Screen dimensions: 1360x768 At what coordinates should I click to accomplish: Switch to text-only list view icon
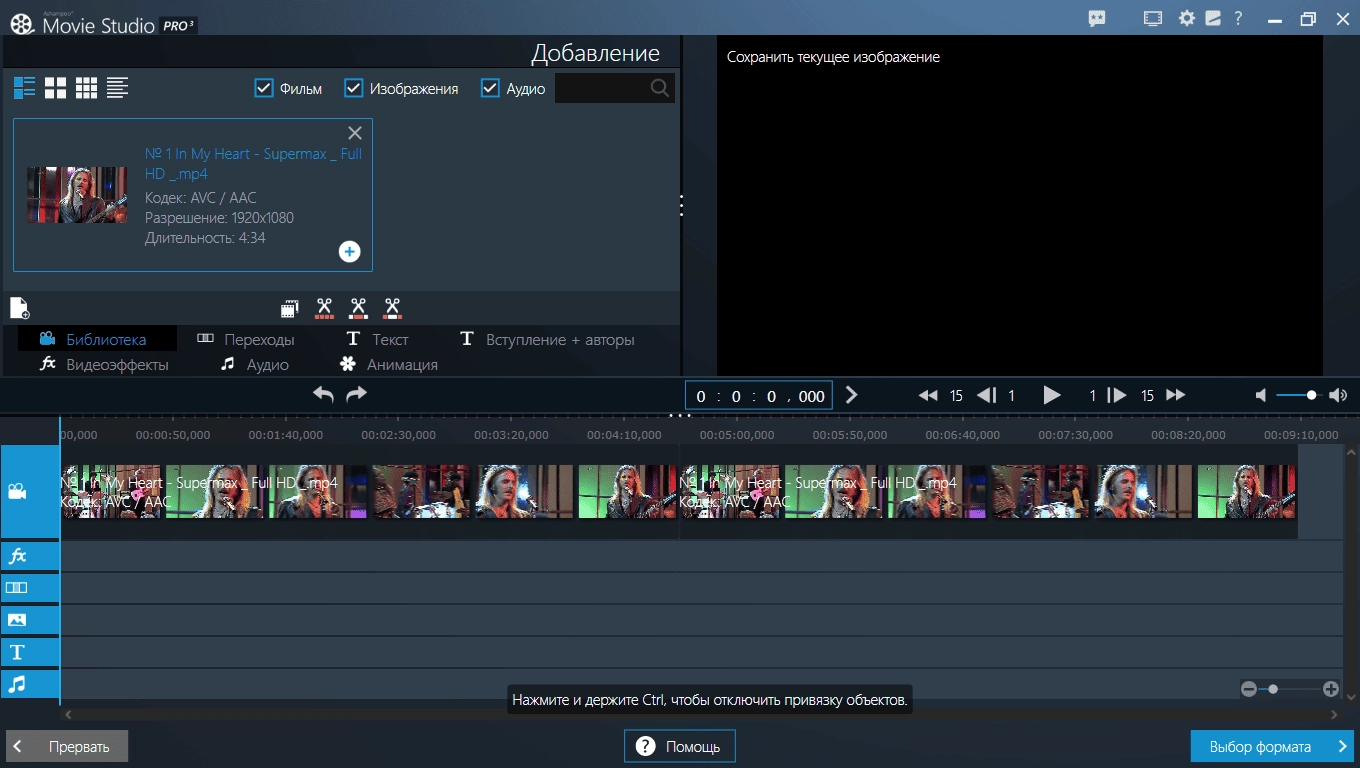[x=118, y=88]
